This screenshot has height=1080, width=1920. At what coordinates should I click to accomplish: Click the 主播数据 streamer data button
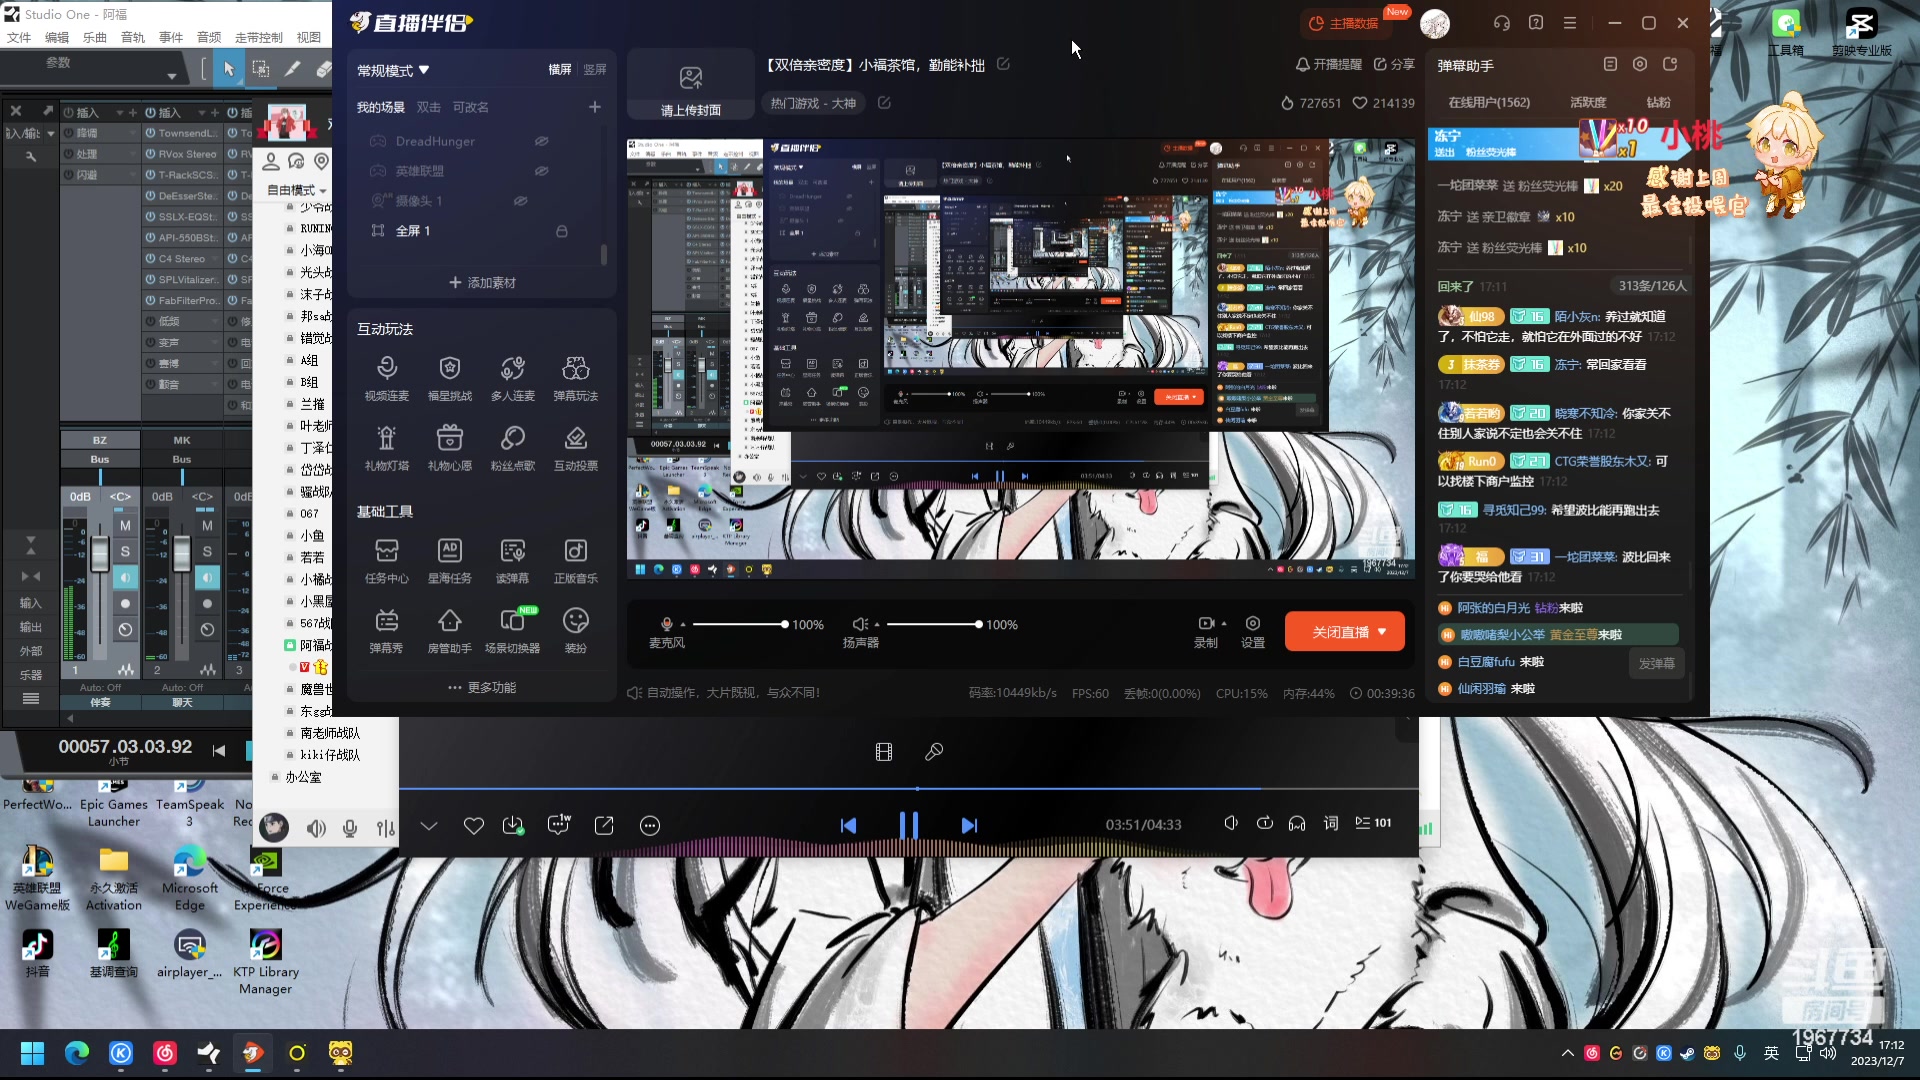coord(1344,23)
